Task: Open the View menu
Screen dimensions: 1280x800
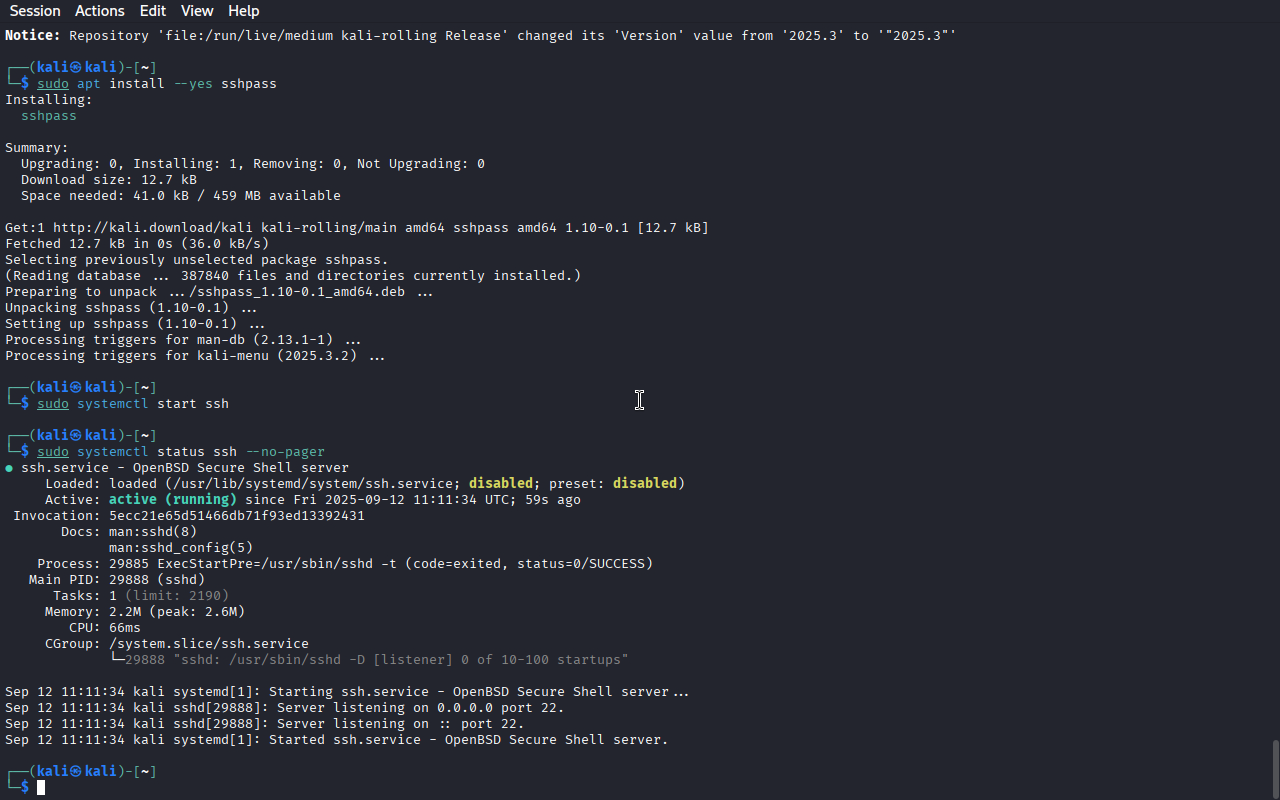Action: click(197, 11)
